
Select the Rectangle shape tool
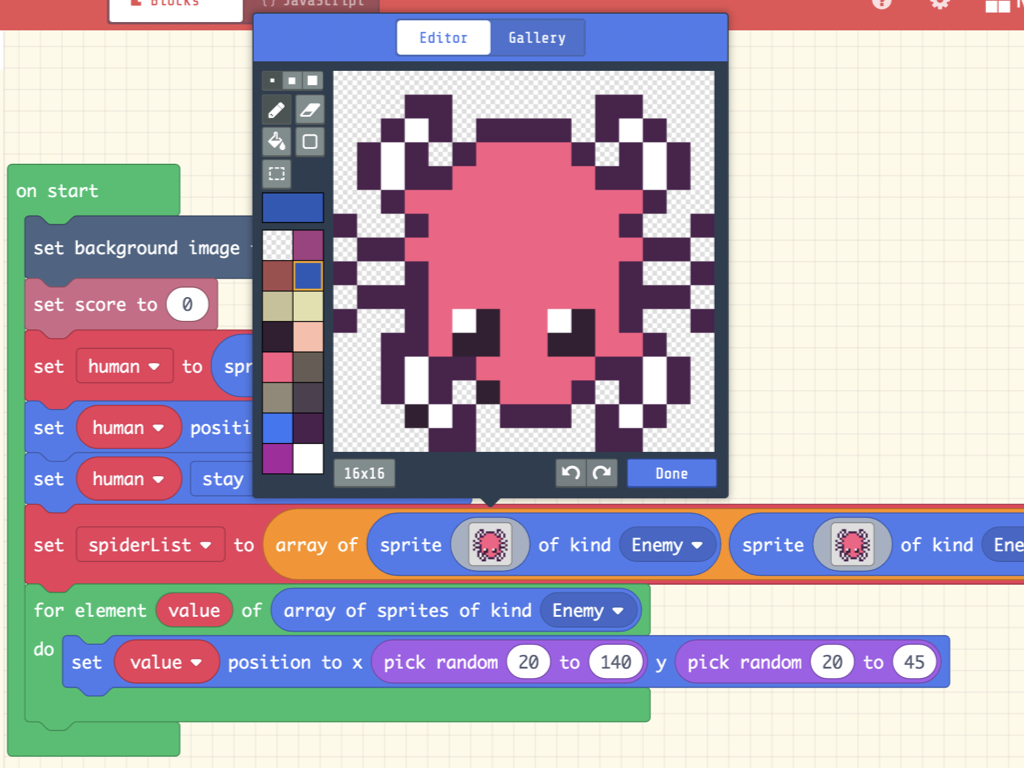coord(310,141)
